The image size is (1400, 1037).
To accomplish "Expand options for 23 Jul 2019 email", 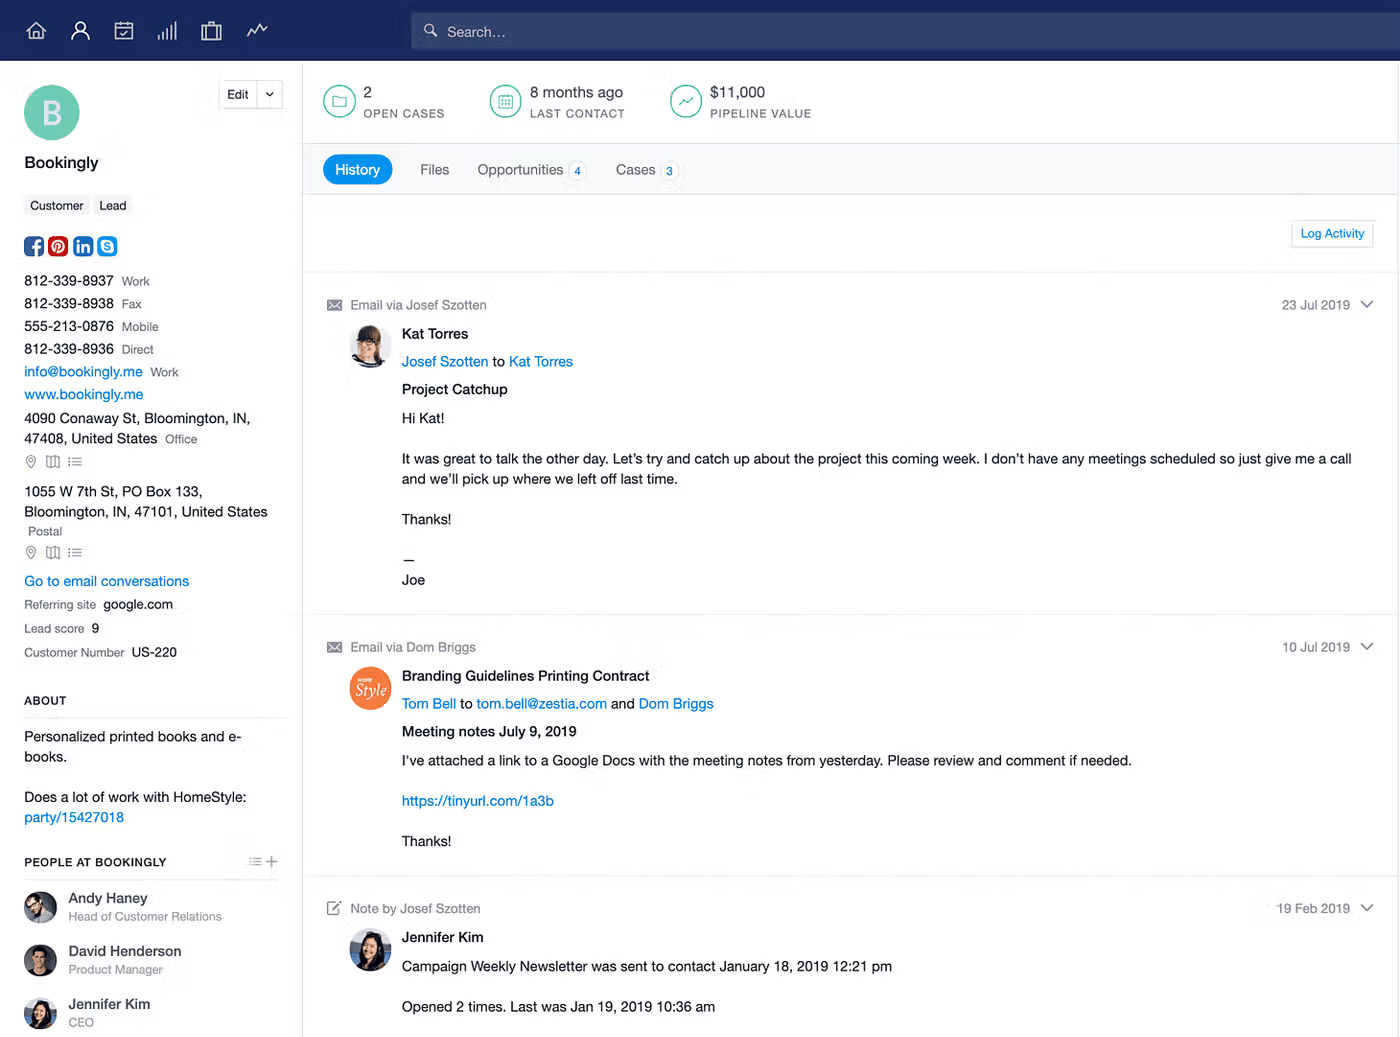I will click(x=1367, y=304).
